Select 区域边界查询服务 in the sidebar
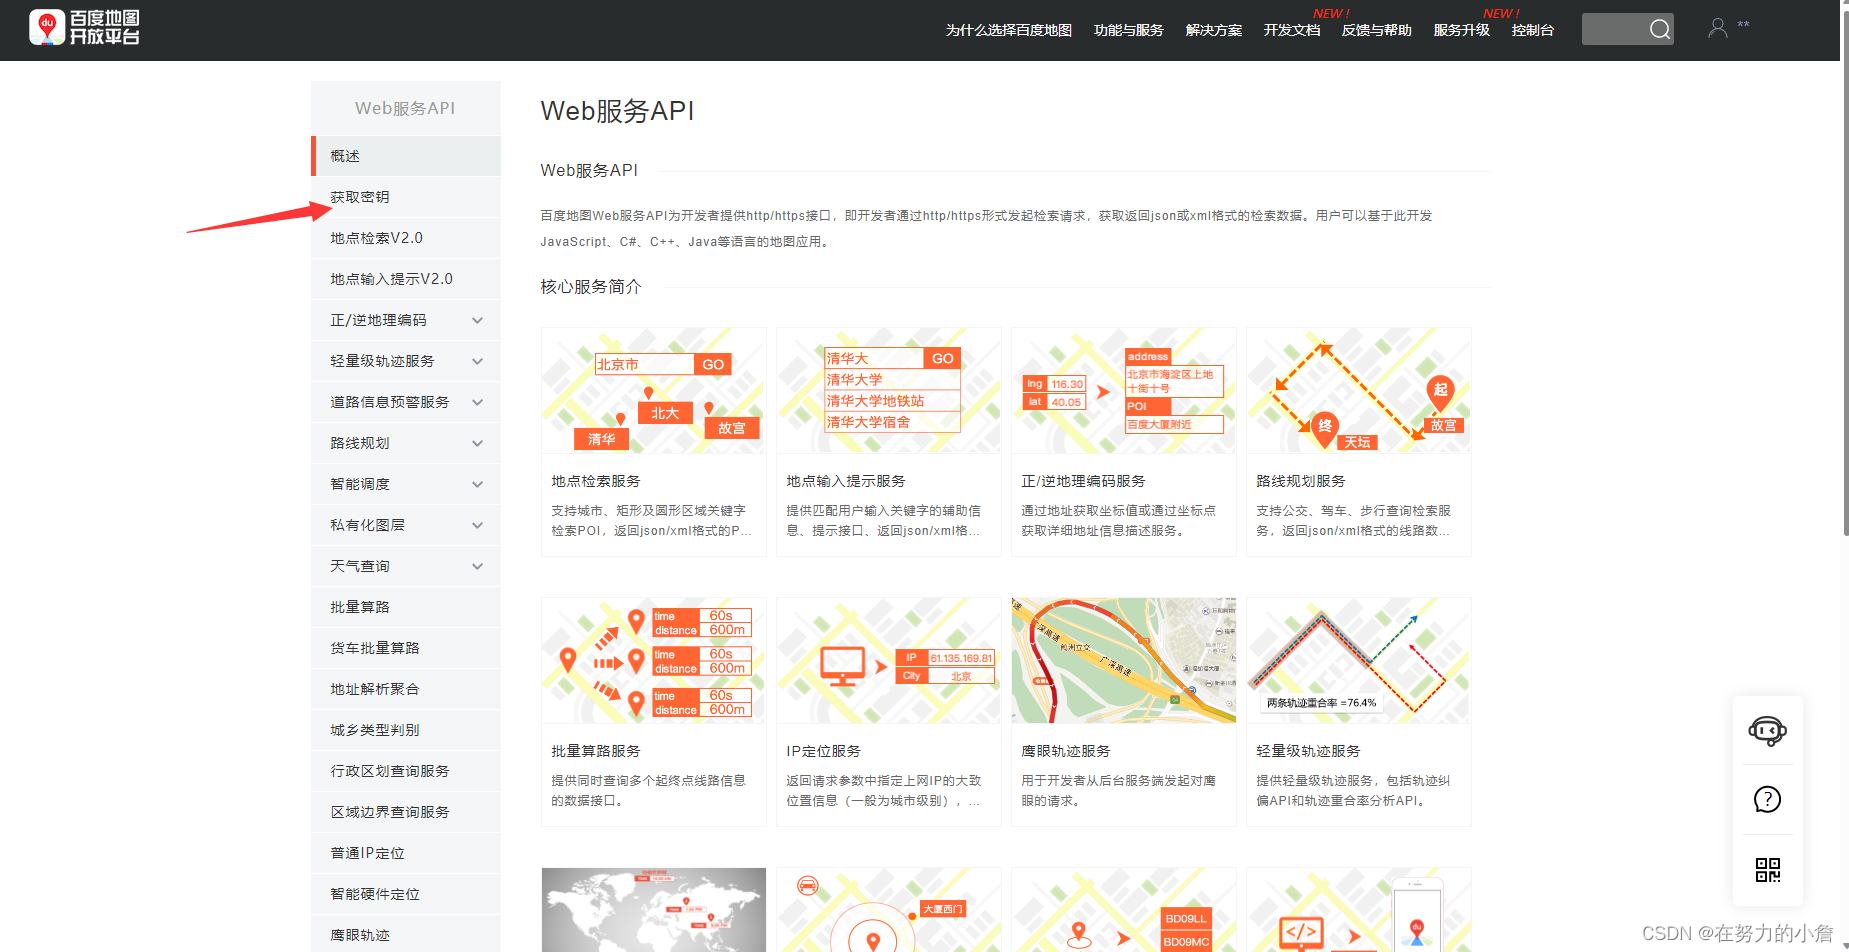Screen dimensions: 1849x952 [x=406, y=812]
